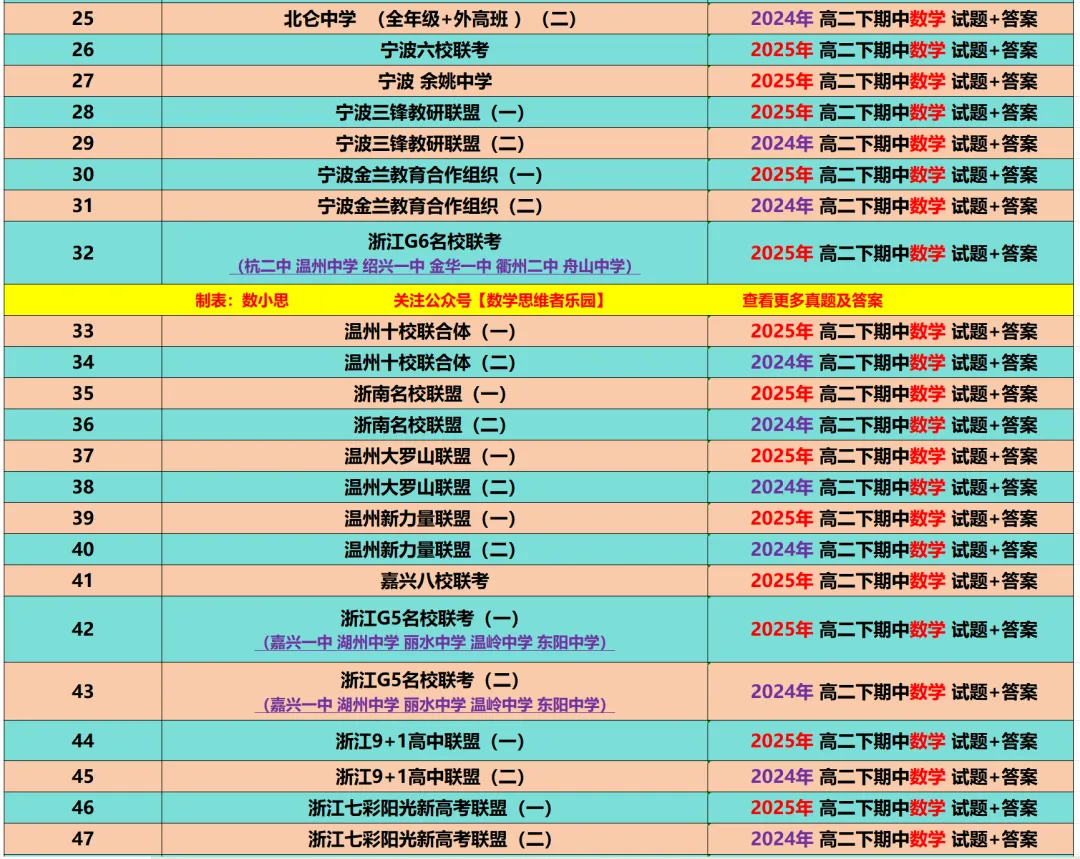
Task: Click the number 32 row index cell
Action: tap(83, 253)
